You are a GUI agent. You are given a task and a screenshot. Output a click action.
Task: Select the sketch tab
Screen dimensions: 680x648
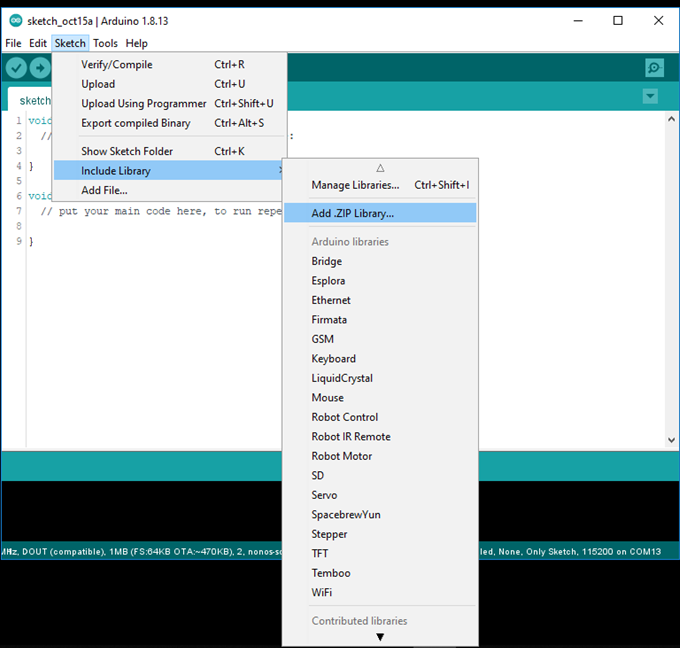click(x=29, y=100)
